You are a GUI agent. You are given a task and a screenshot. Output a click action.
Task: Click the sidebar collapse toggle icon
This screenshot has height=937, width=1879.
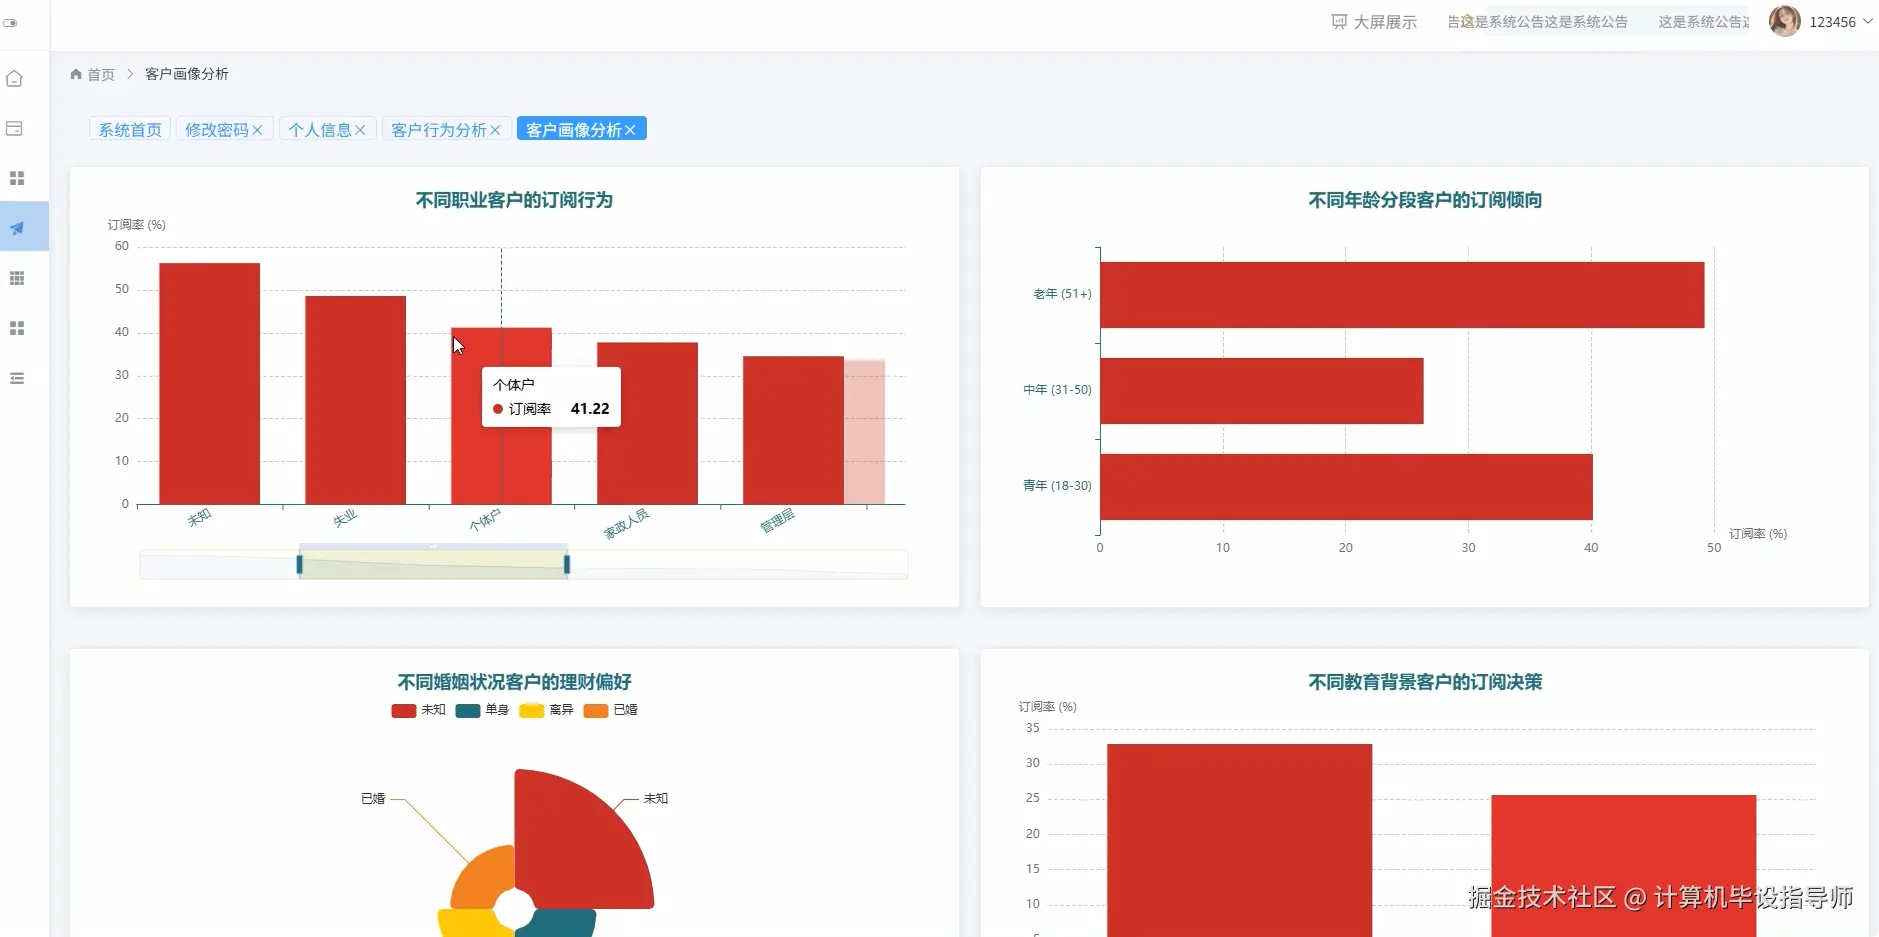[x=10, y=23]
